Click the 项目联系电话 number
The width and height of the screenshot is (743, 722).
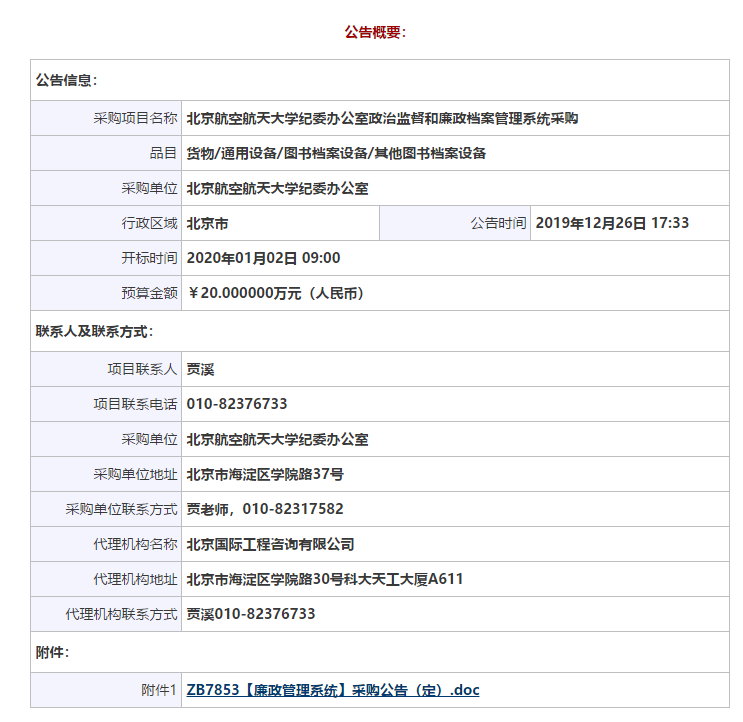tap(237, 404)
